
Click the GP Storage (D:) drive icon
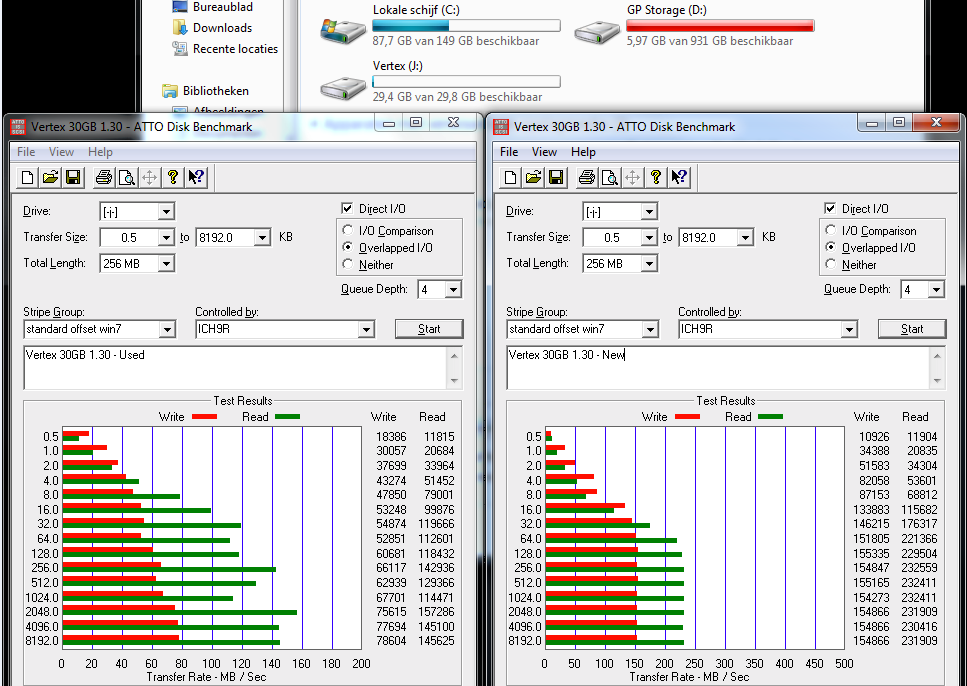(x=597, y=31)
